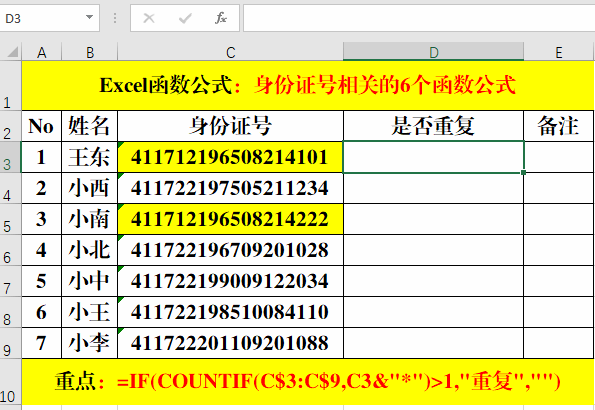Click ID cell 411722201109201088
Screen dimensions: 595x410
(230, 343)
